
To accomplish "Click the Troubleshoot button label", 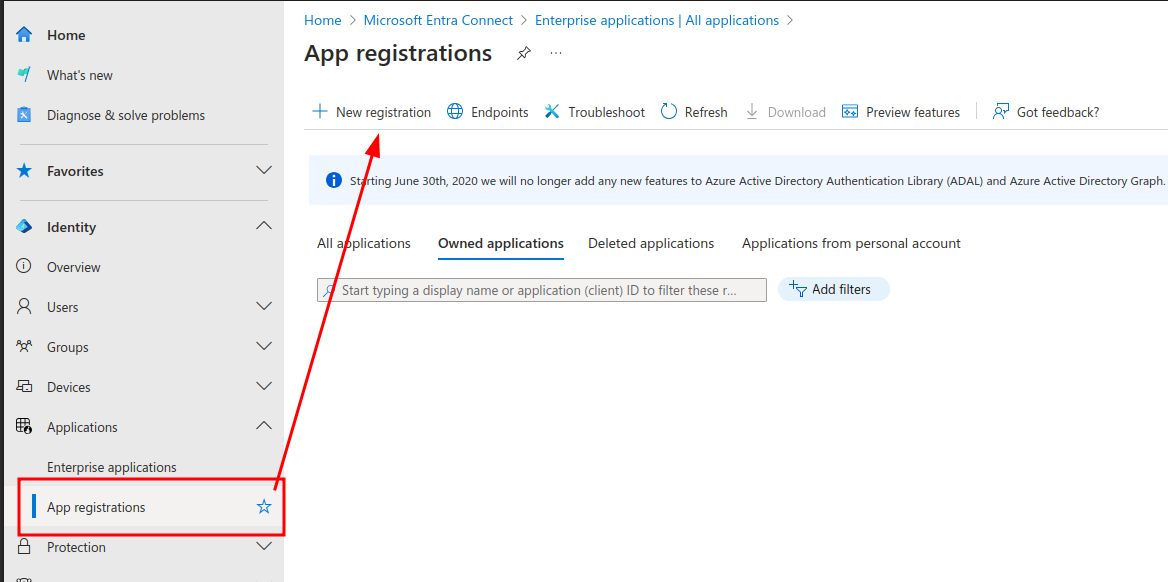I will 606,113.
